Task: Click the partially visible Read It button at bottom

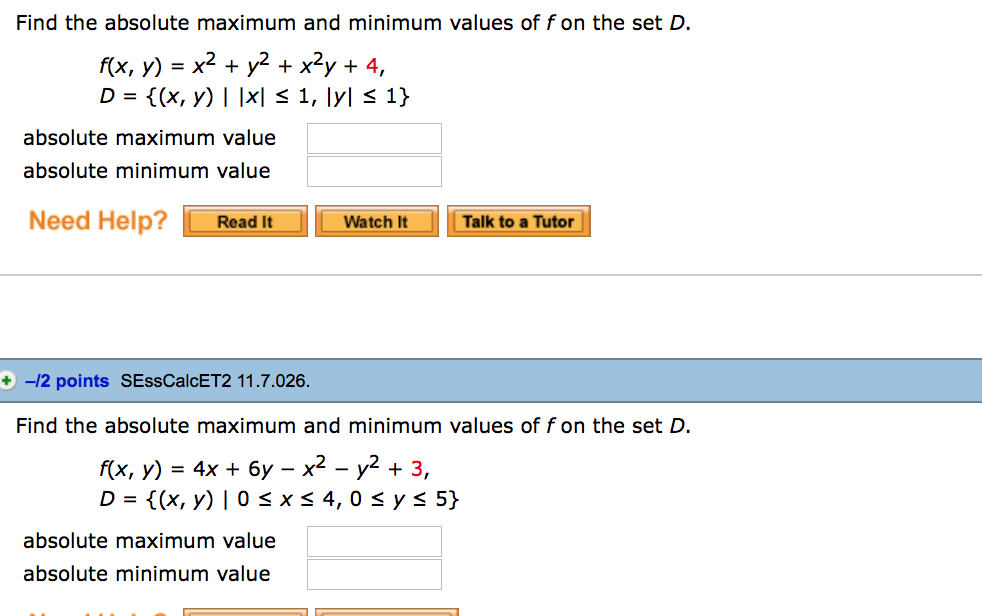Action: 245,612
